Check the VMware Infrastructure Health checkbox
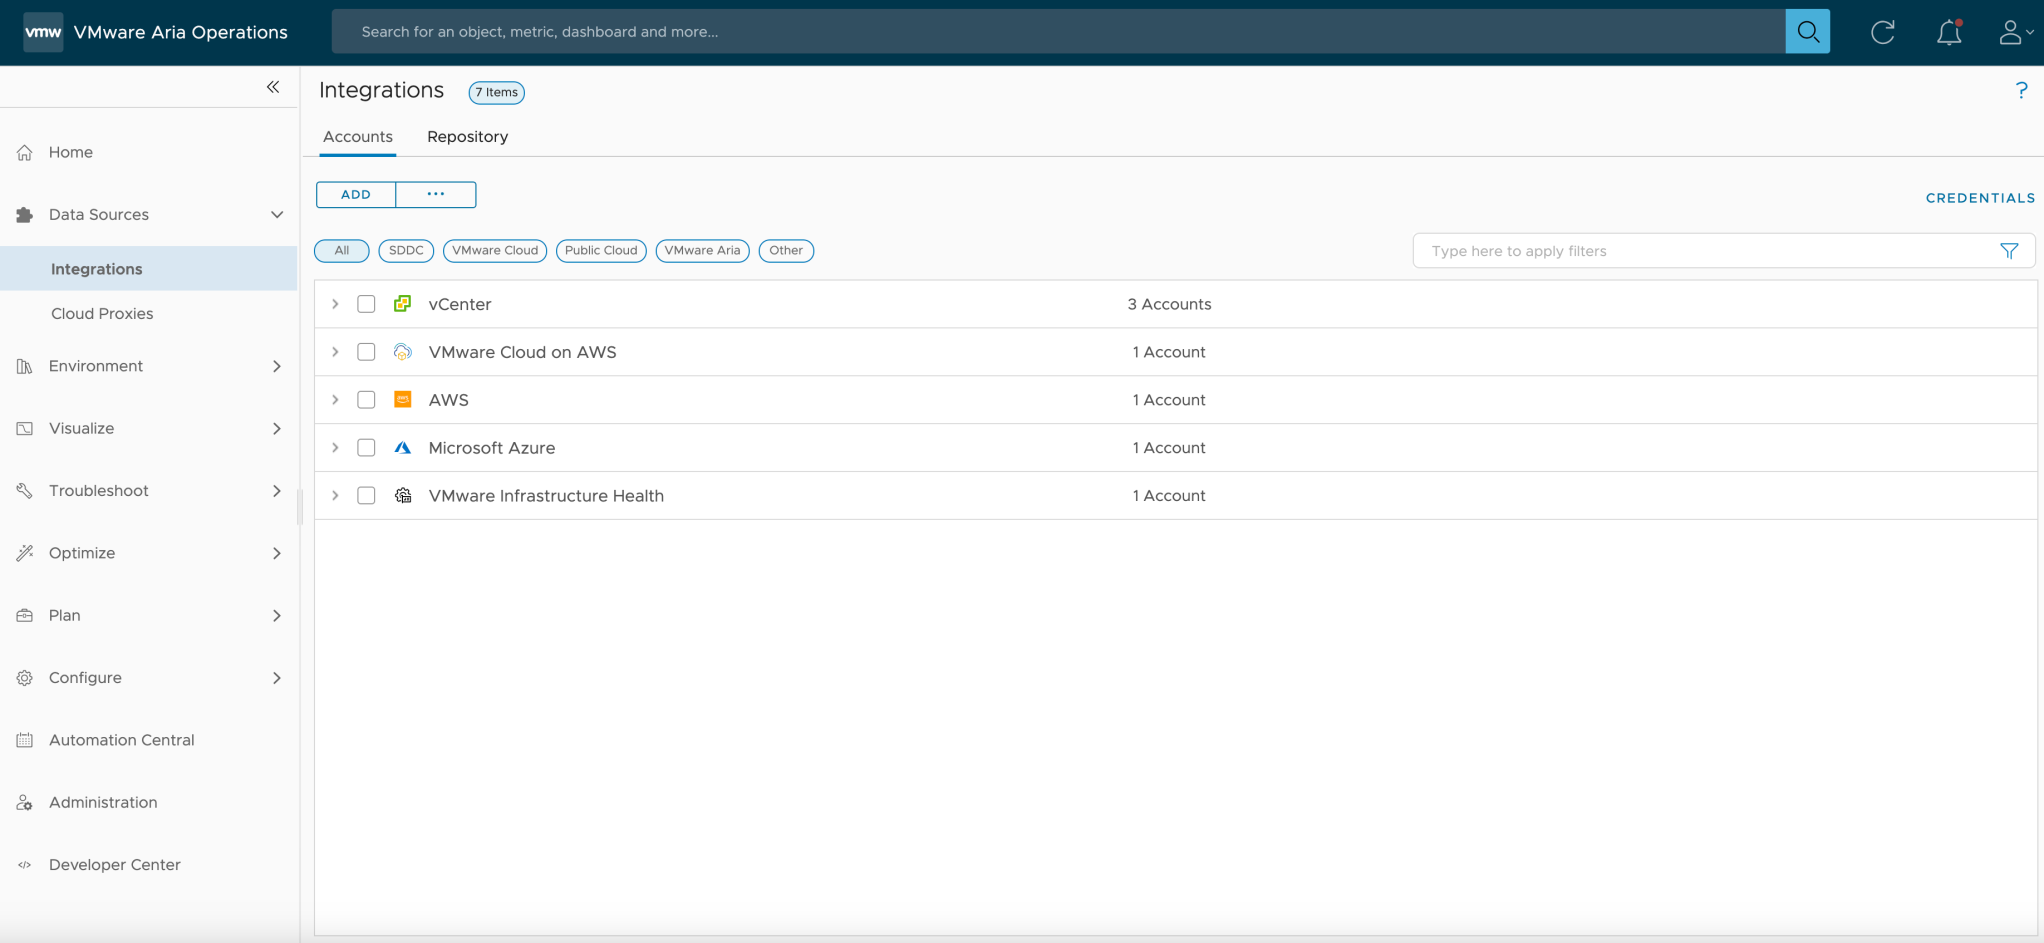 (x=366, y=495)
